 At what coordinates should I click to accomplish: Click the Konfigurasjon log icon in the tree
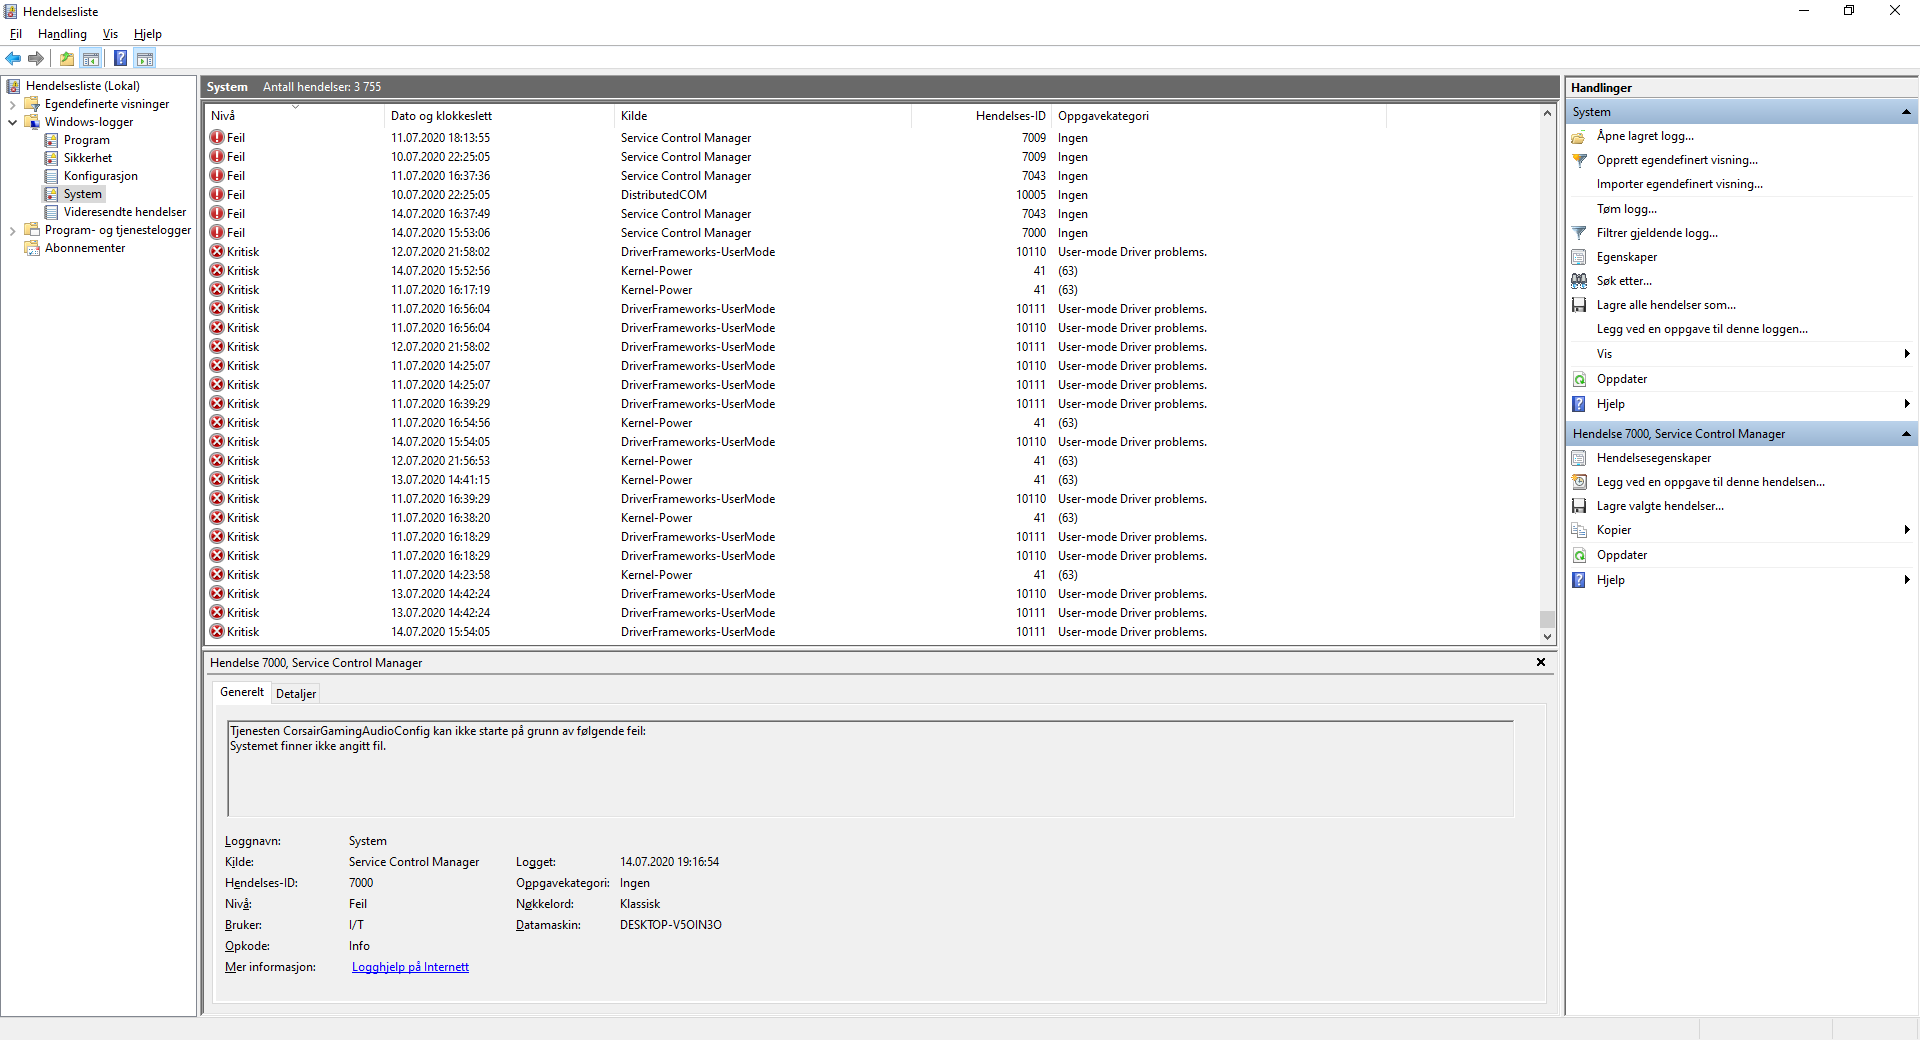(x=51, y=176)
